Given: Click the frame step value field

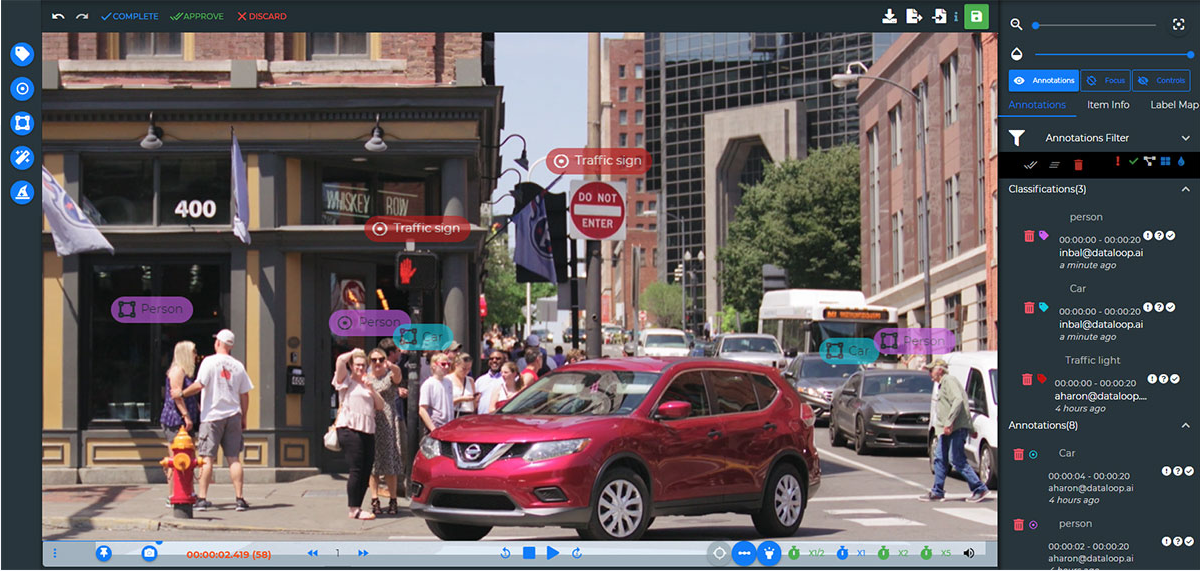Looking at the screenshot, I should 338,553.
